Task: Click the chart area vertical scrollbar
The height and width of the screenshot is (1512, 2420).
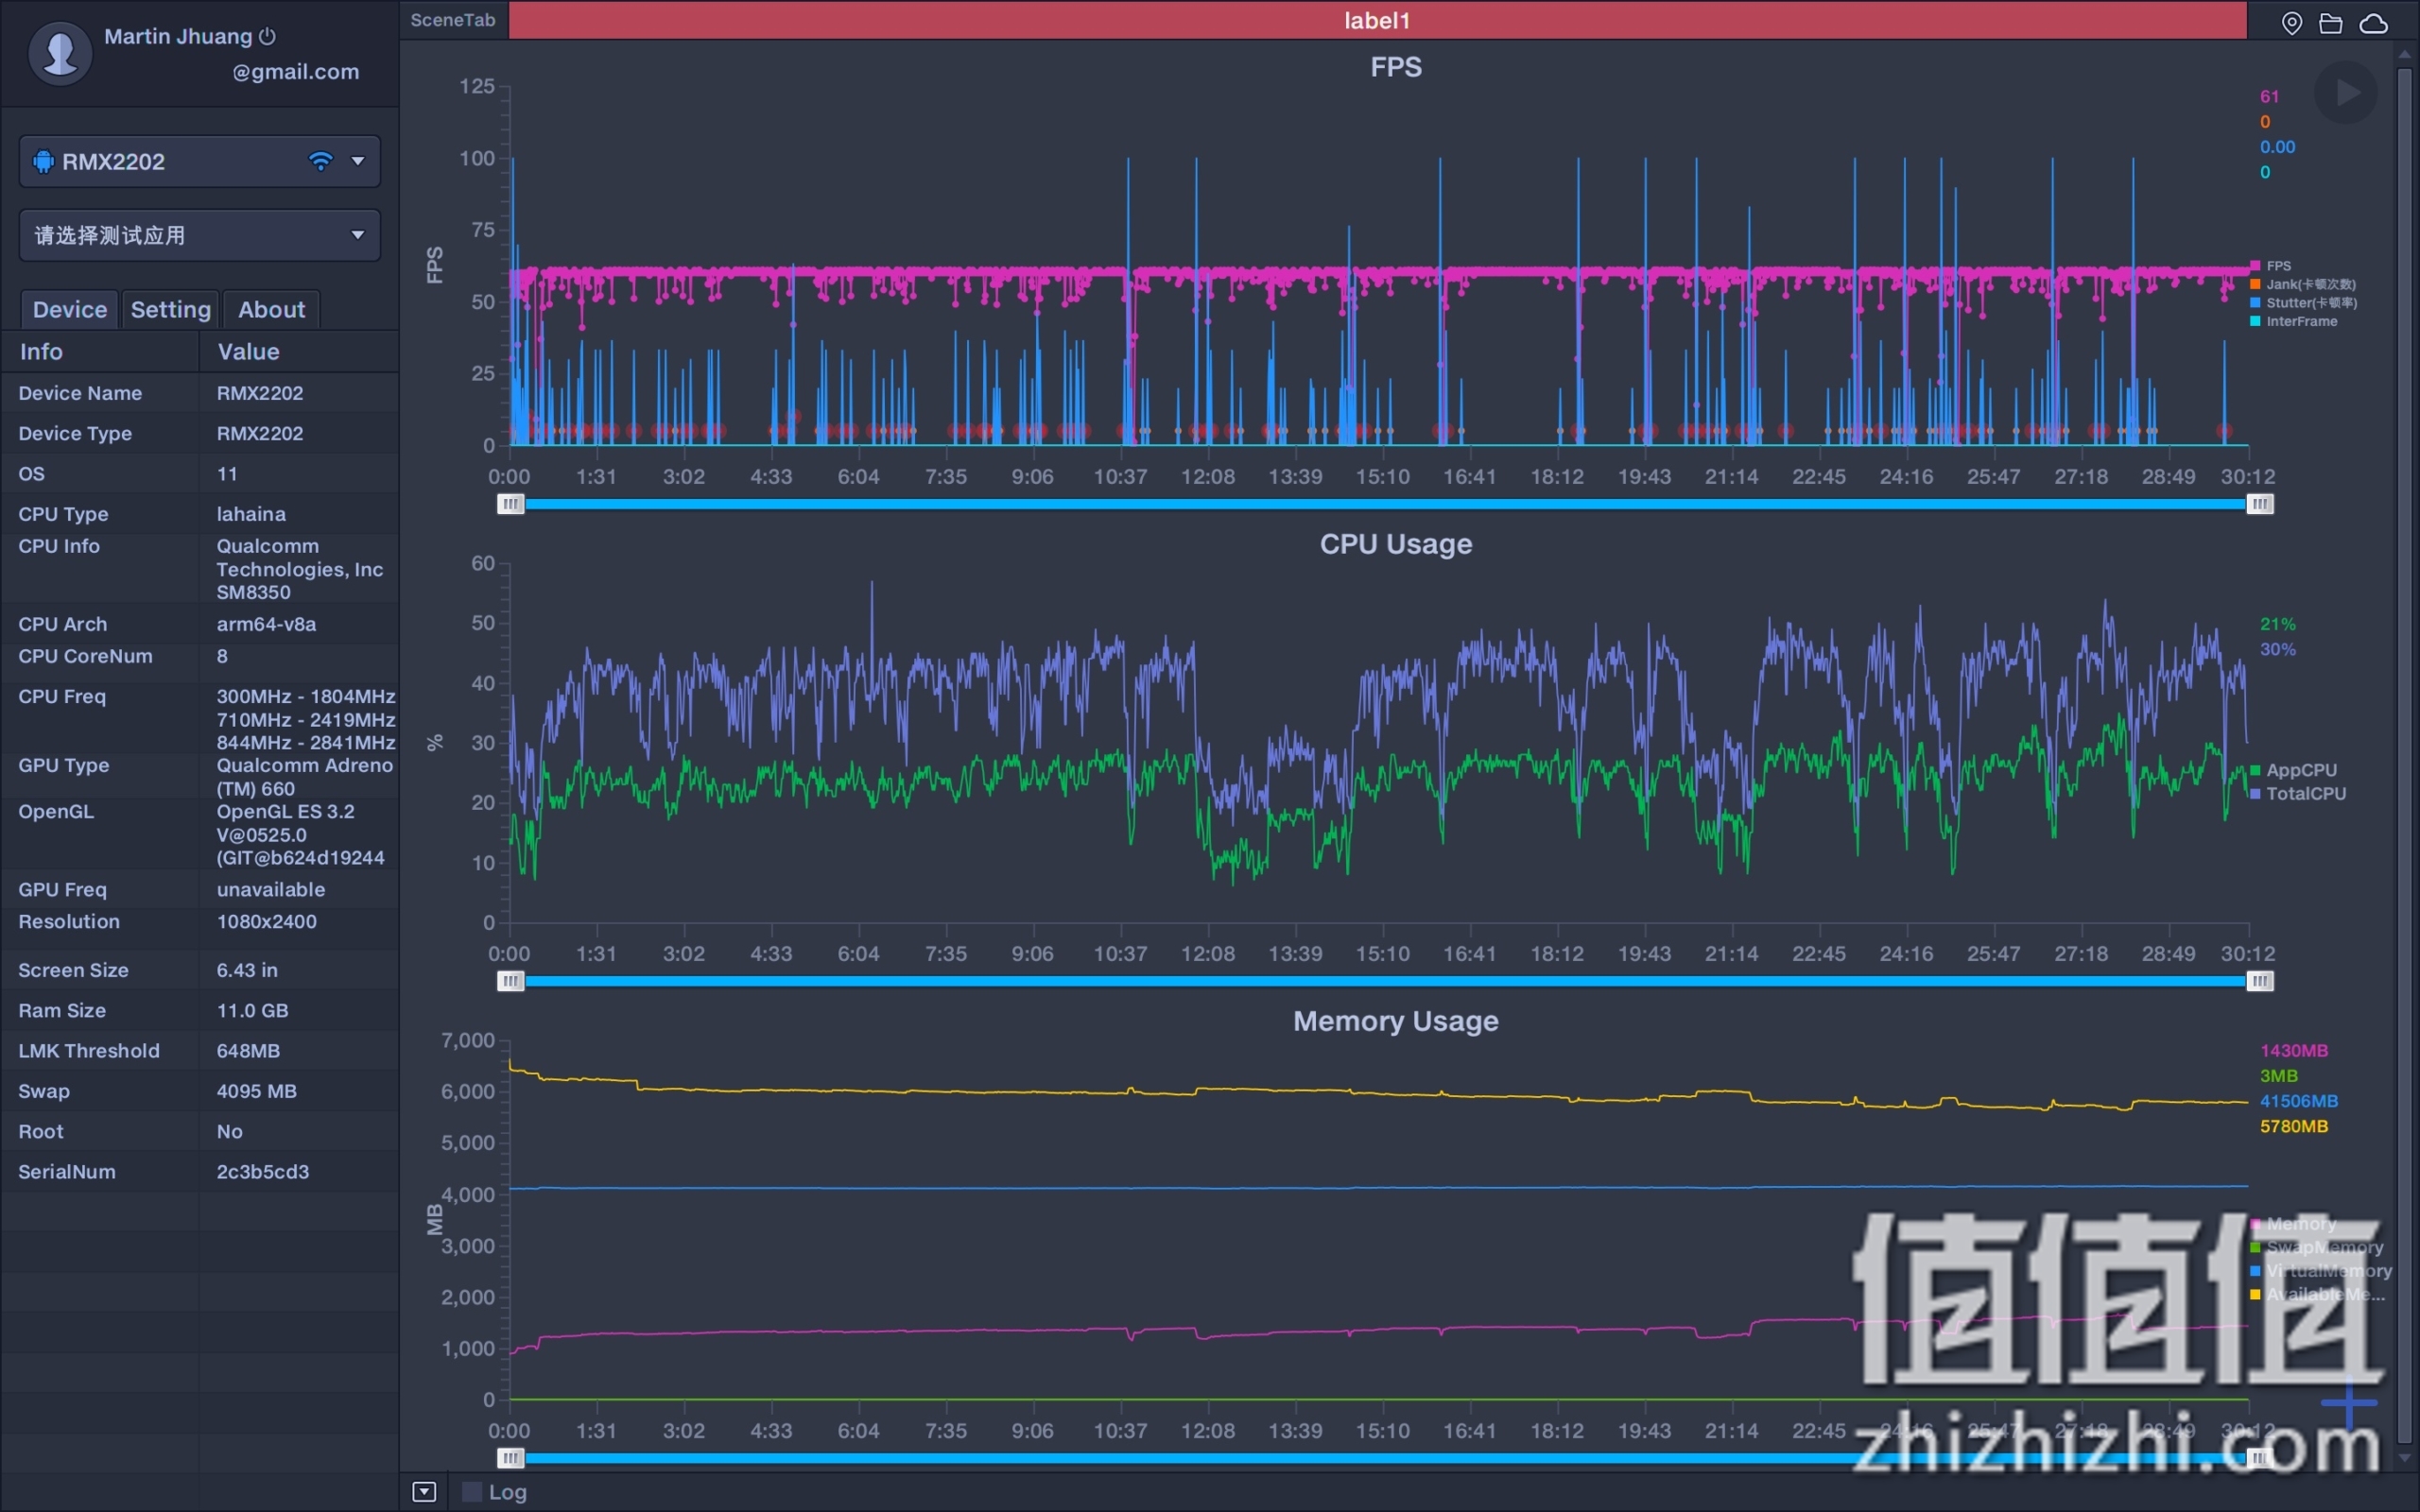Action: coord(2404,755)
